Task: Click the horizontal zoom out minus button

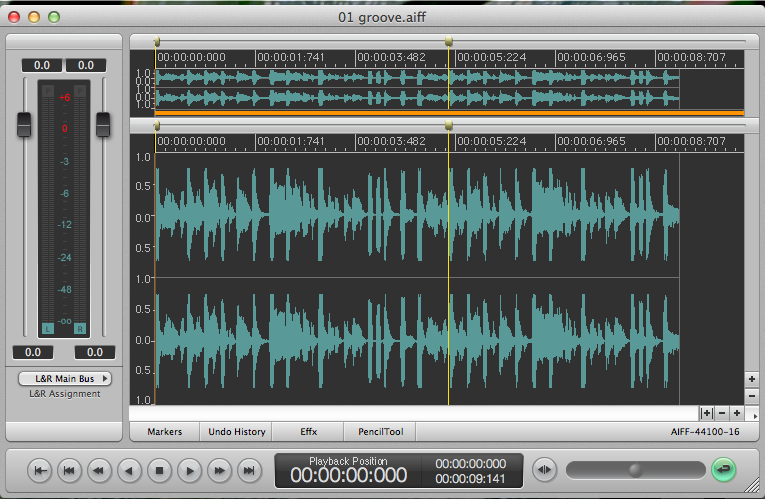Action: coord(722,412)
